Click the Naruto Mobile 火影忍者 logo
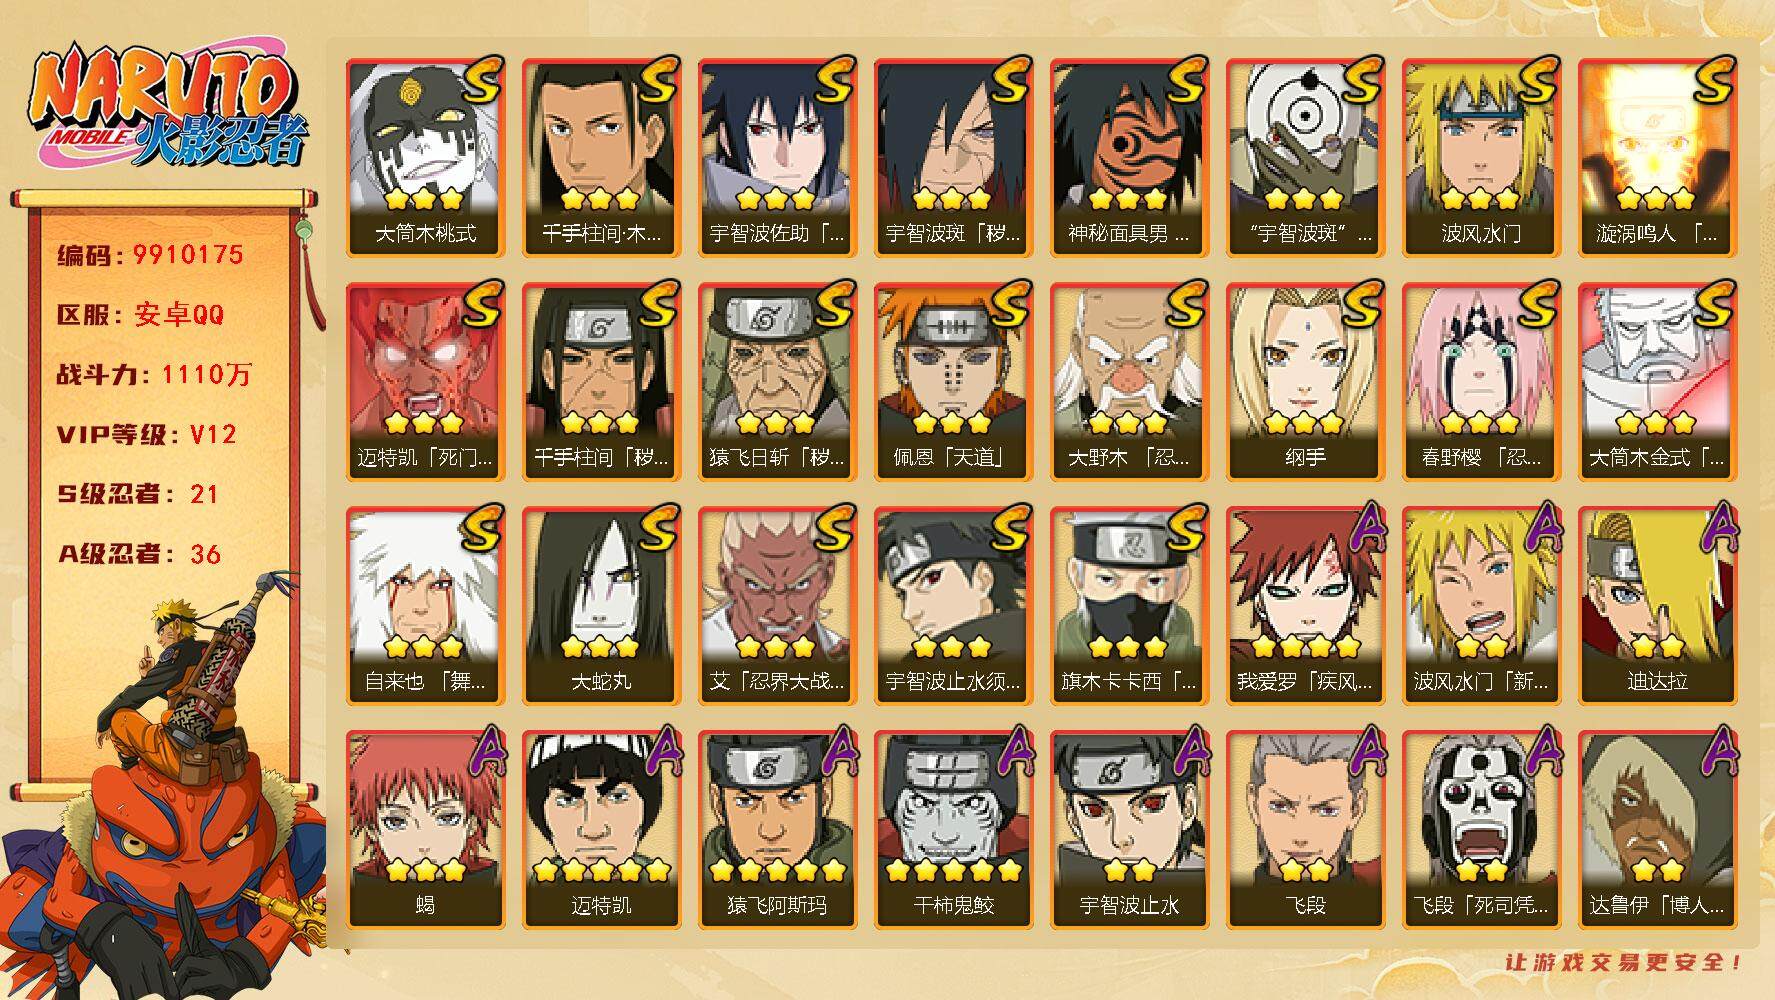The image size is (1775, 1000). click(x=167, y=106)
